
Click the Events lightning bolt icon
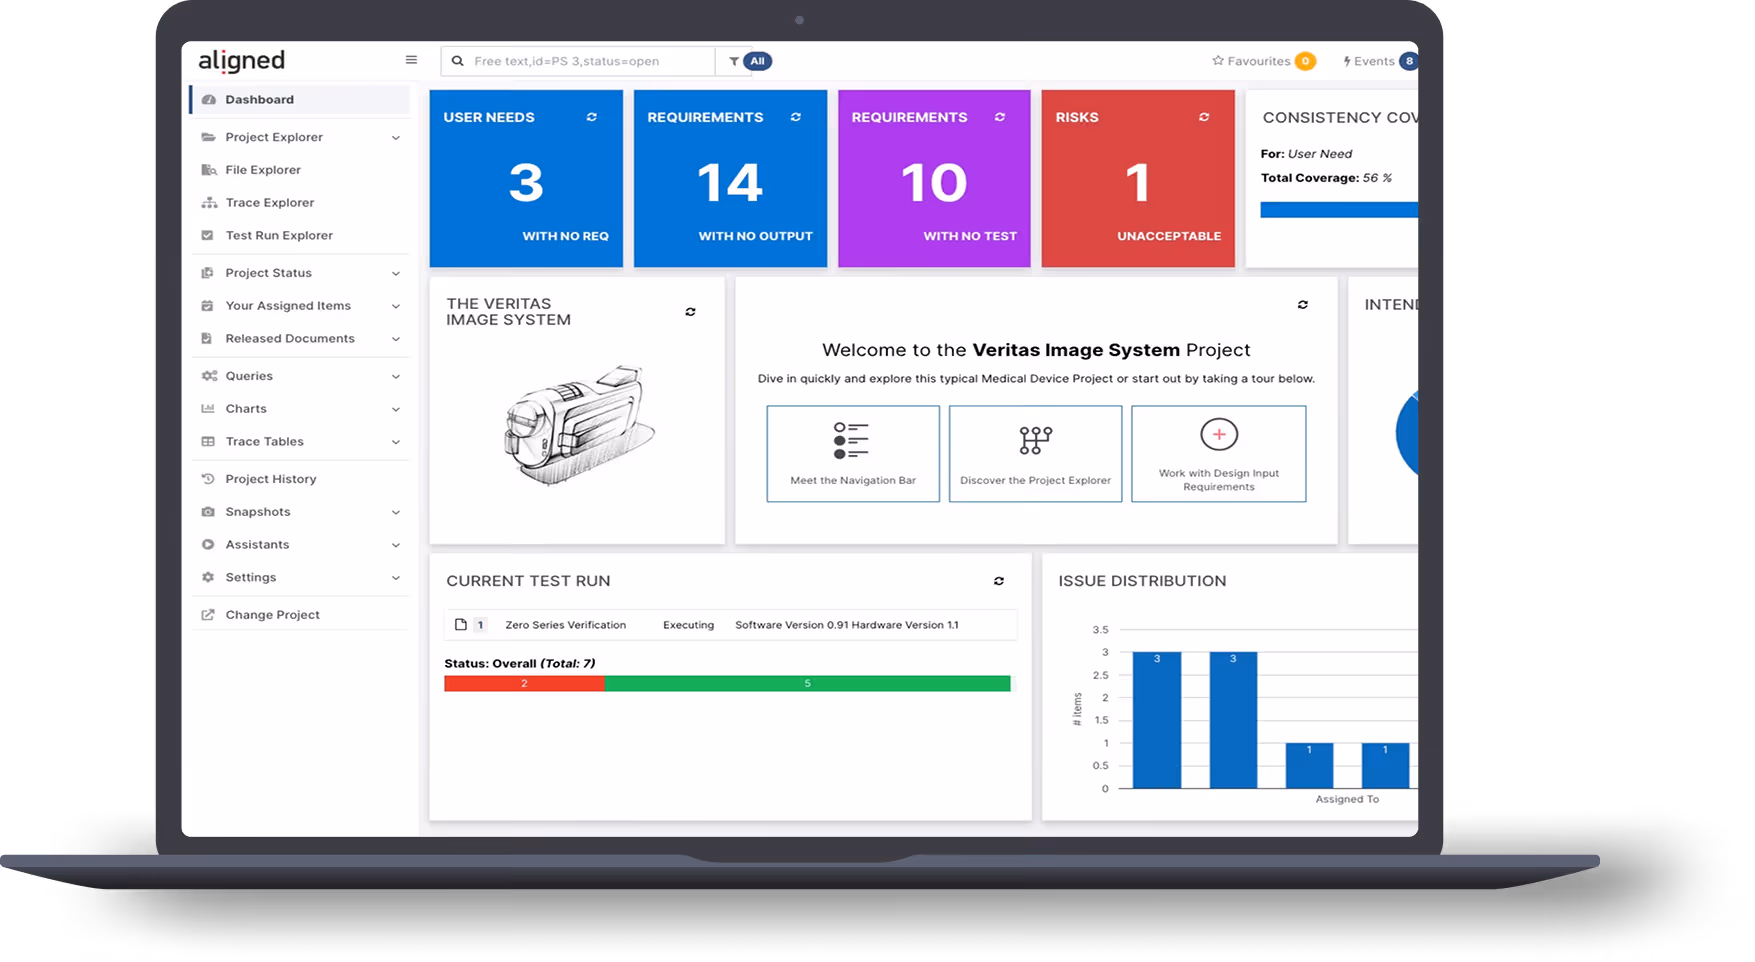(x=1347, y=61)
